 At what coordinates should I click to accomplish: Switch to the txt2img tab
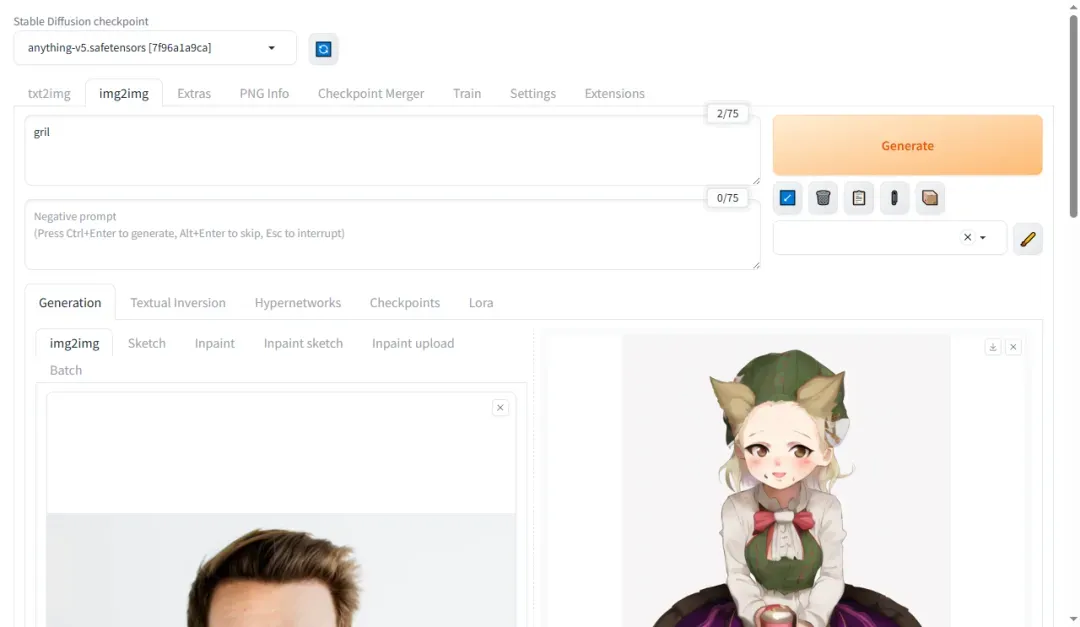[x=49, y=93]
